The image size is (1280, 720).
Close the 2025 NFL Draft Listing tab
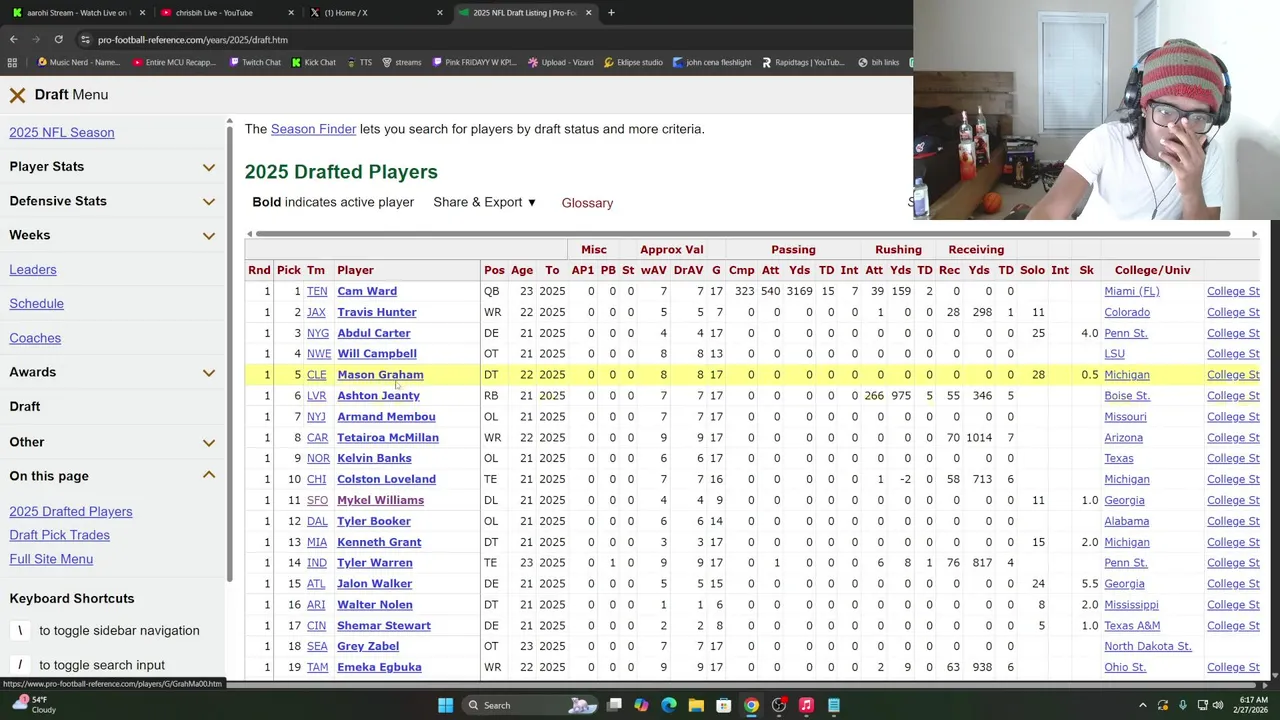pyautogui.click(x=588, y=13)
